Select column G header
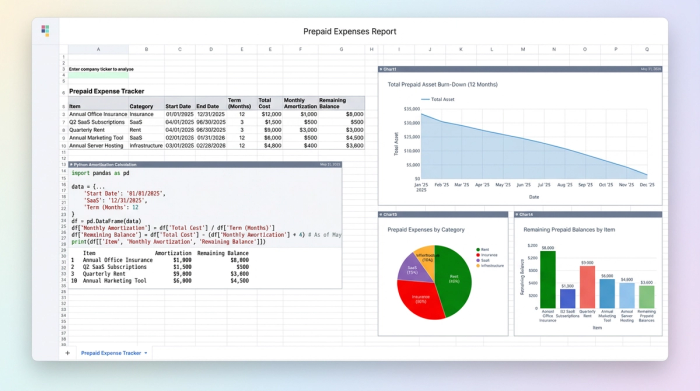This screenshot has width=700, height=391. 341,49
